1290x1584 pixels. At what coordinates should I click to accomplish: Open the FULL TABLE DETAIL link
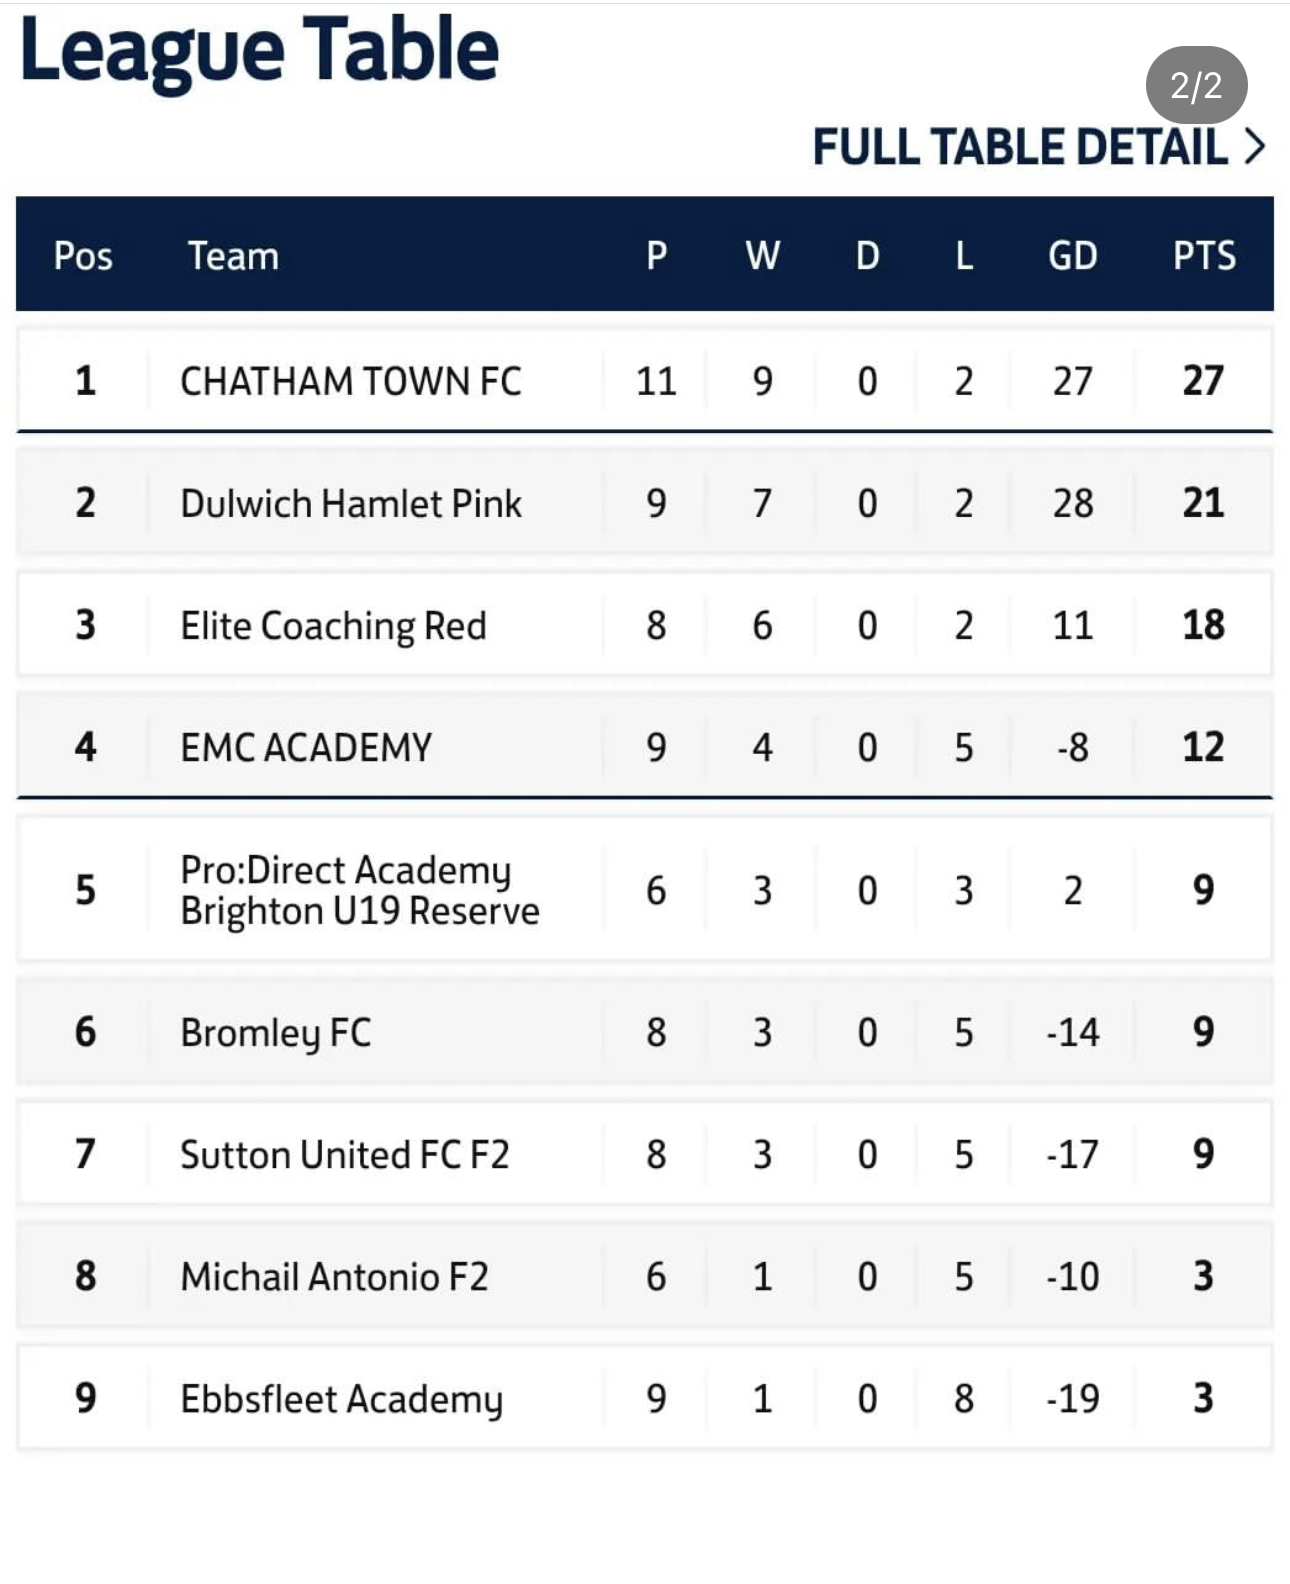(1020, 147)
